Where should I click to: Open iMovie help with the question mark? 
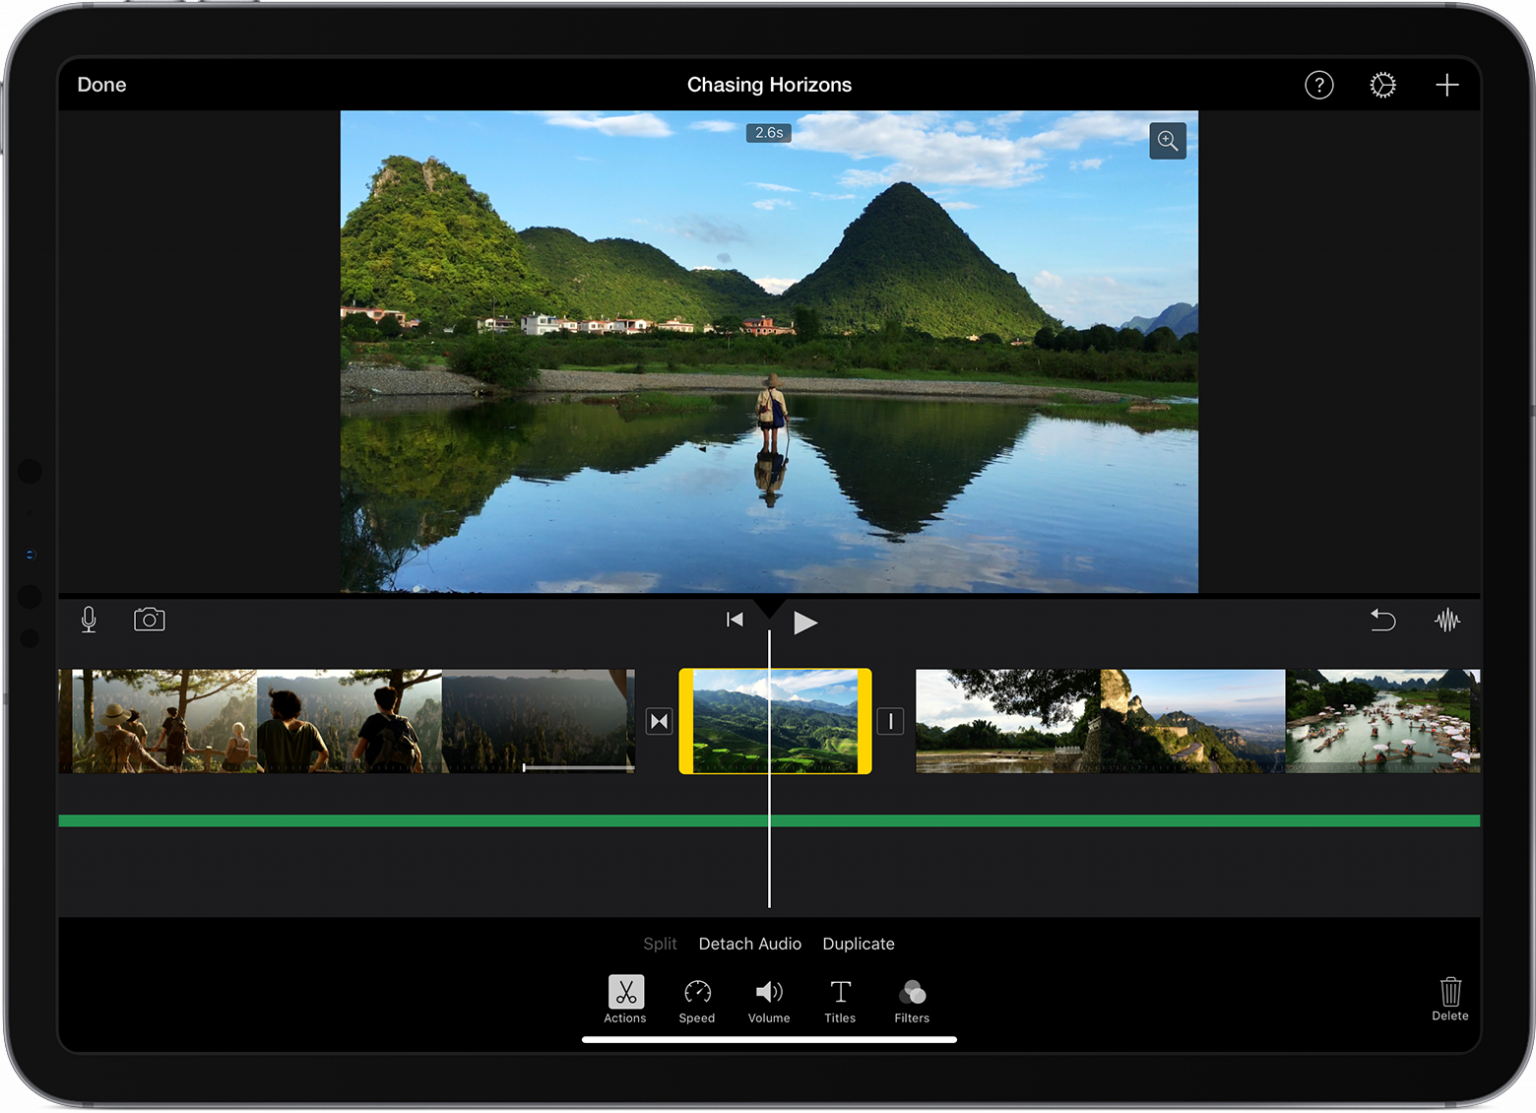coord(1319,85)
